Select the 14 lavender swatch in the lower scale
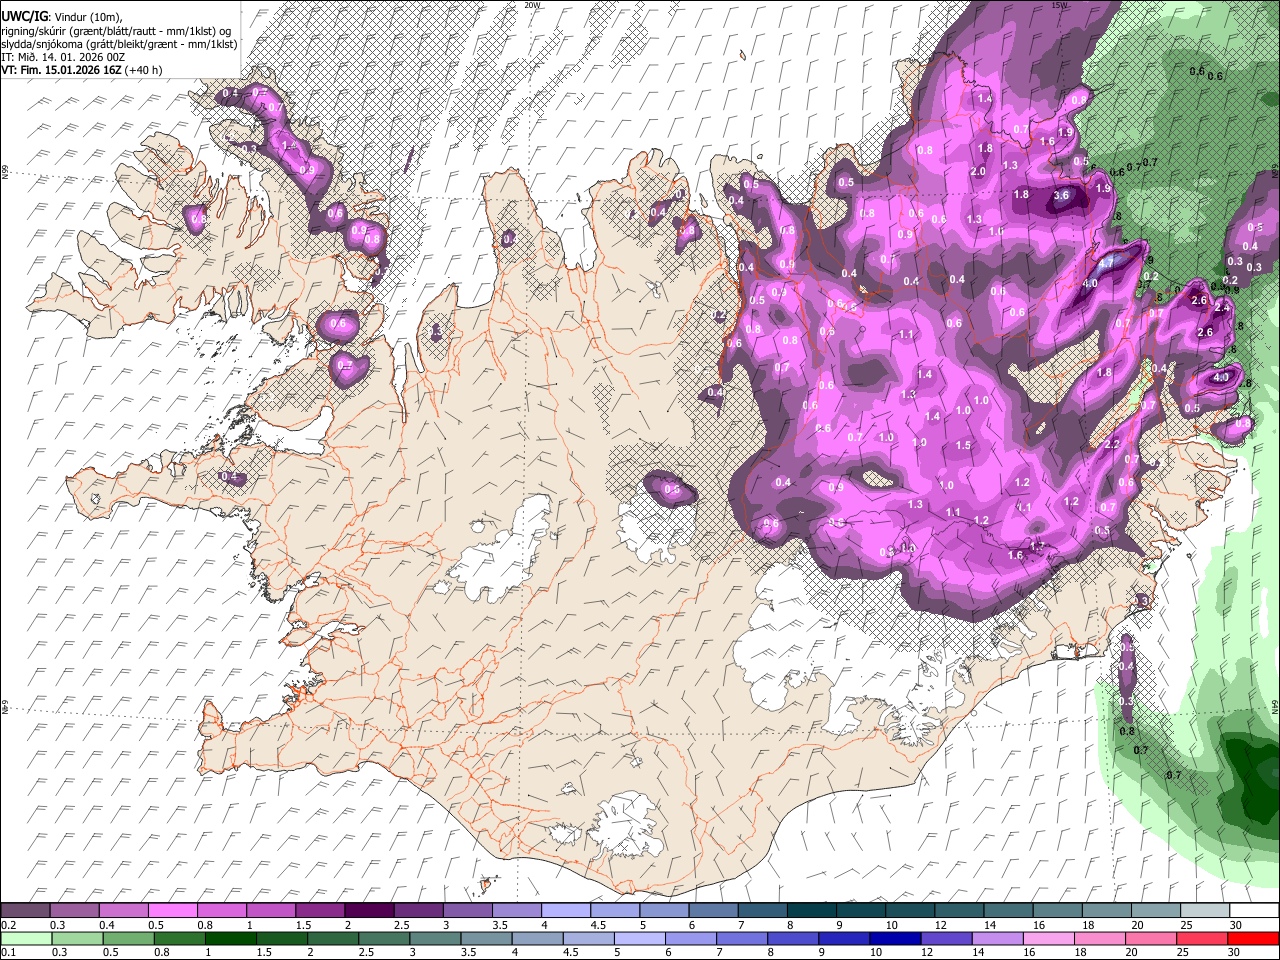This screenshot has width=1280, height=960. 997,938
